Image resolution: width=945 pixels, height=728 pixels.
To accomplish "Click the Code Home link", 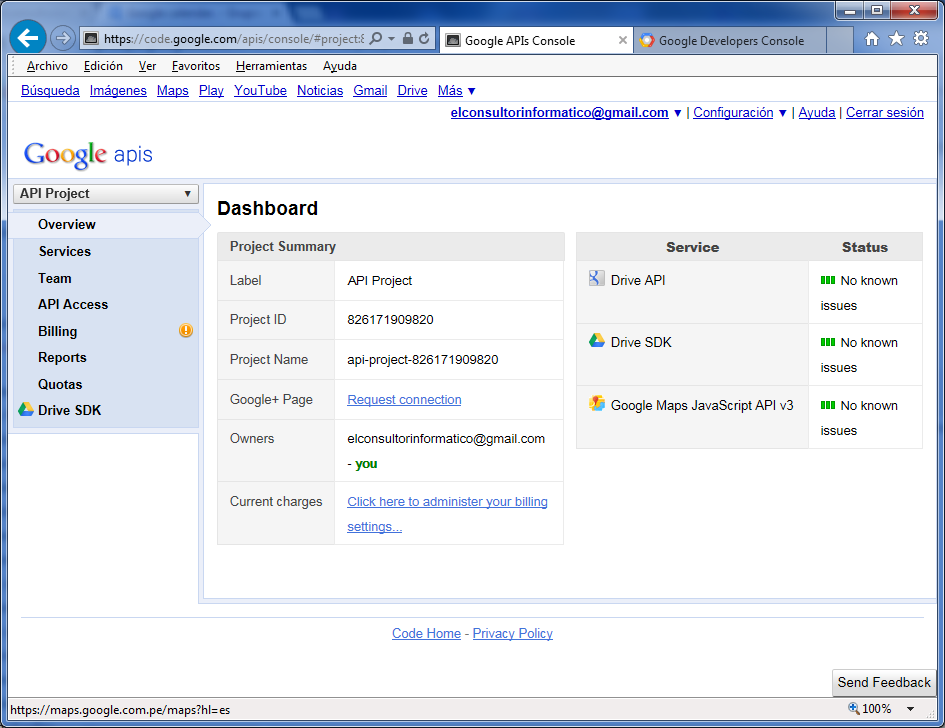I will coord(426,633).
